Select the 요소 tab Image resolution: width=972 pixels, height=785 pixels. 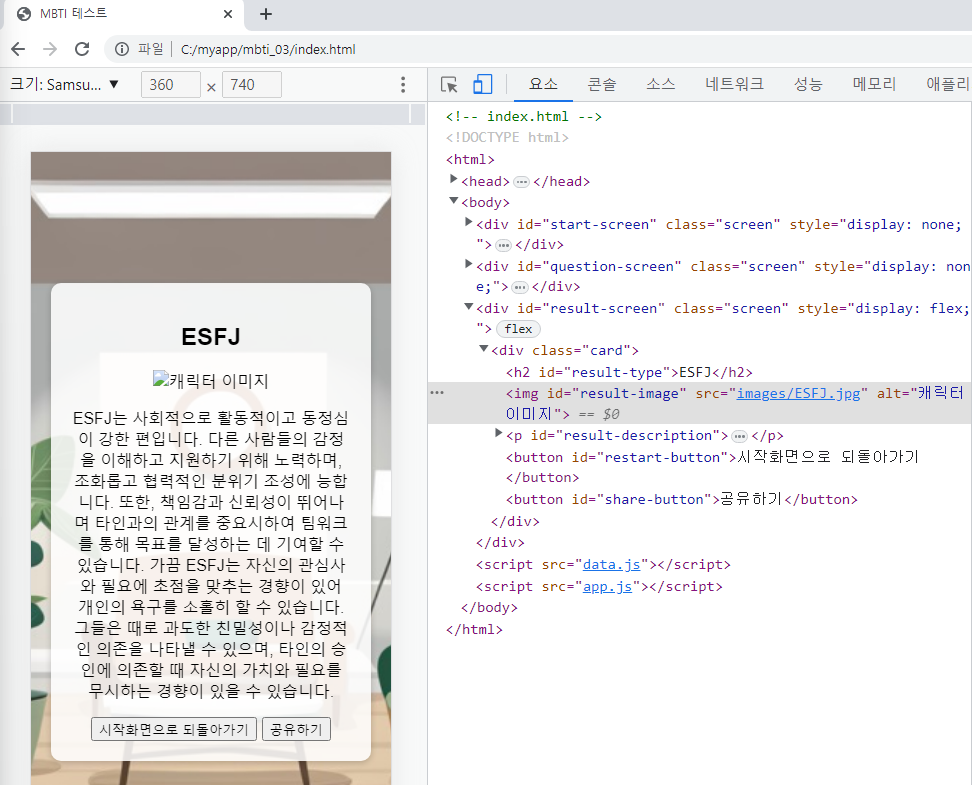coord(543,84)
